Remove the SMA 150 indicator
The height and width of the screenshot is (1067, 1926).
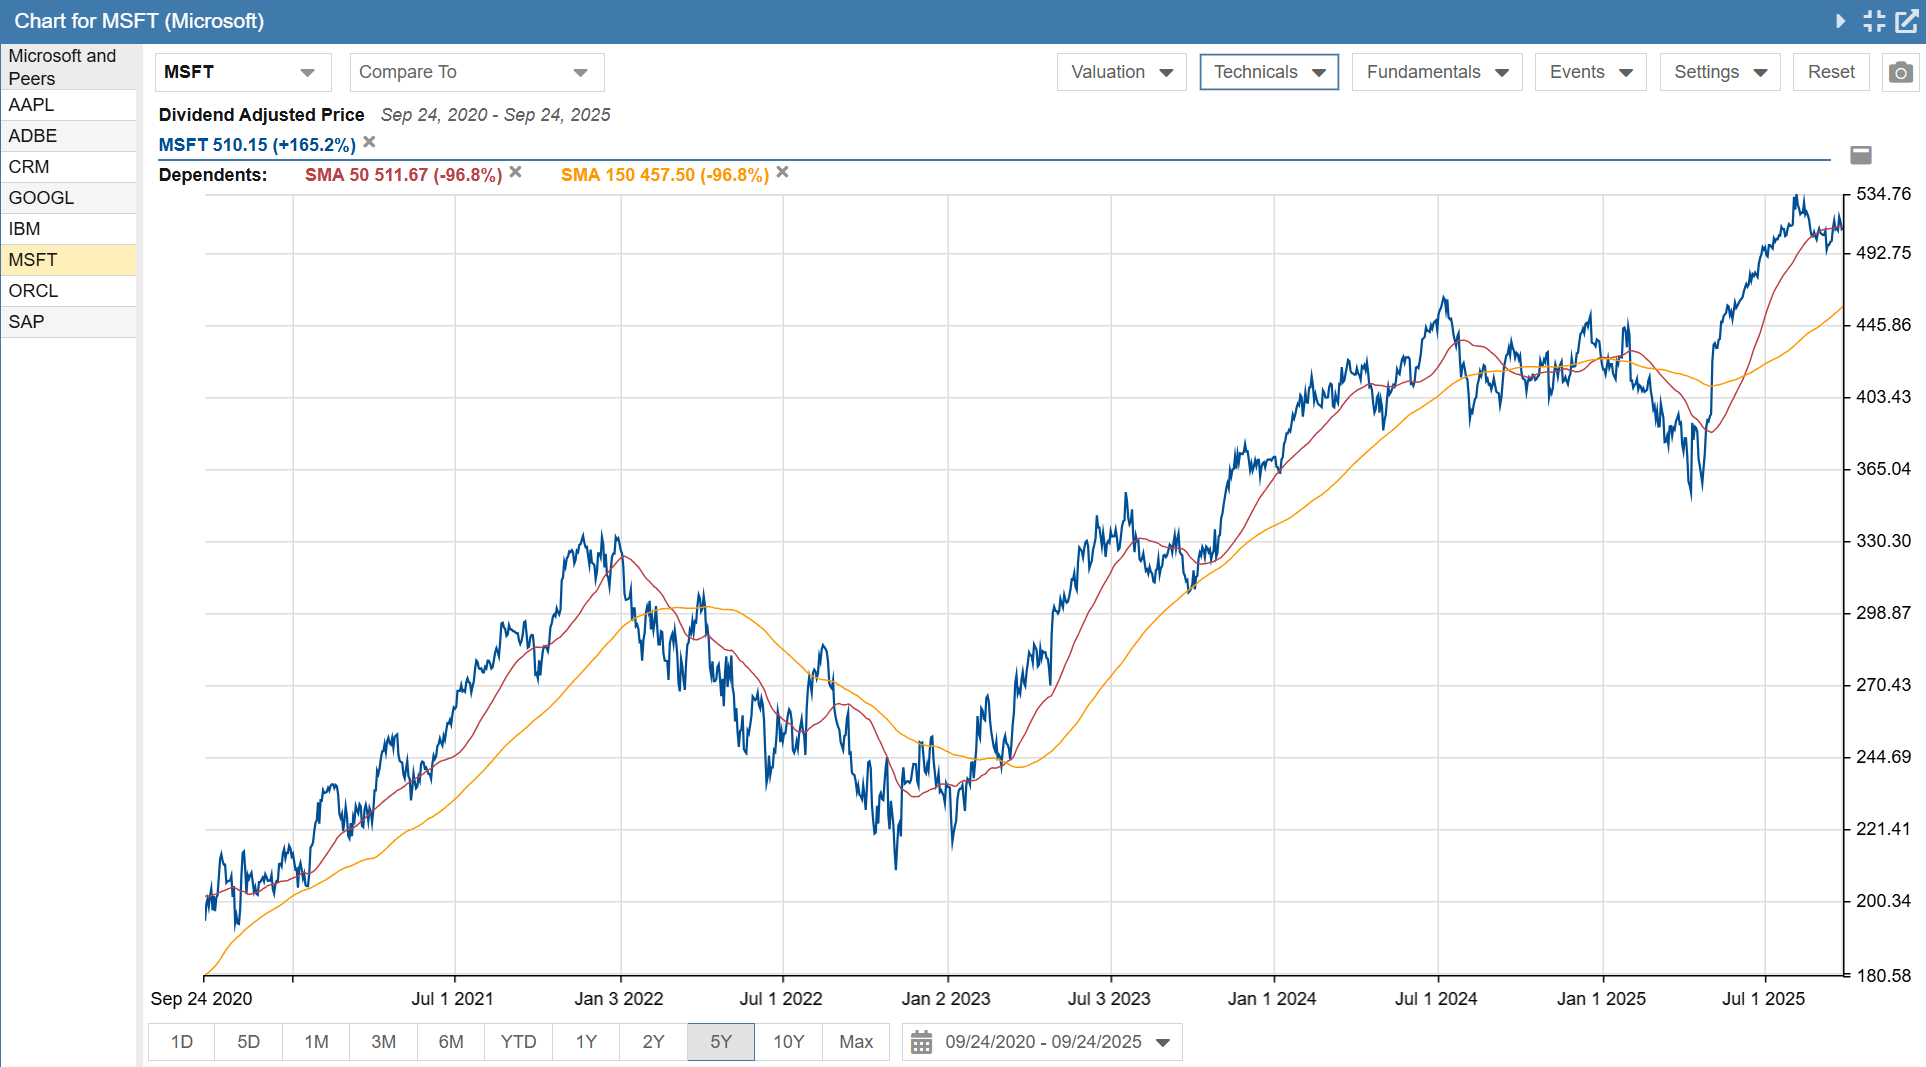coord(783,173)
